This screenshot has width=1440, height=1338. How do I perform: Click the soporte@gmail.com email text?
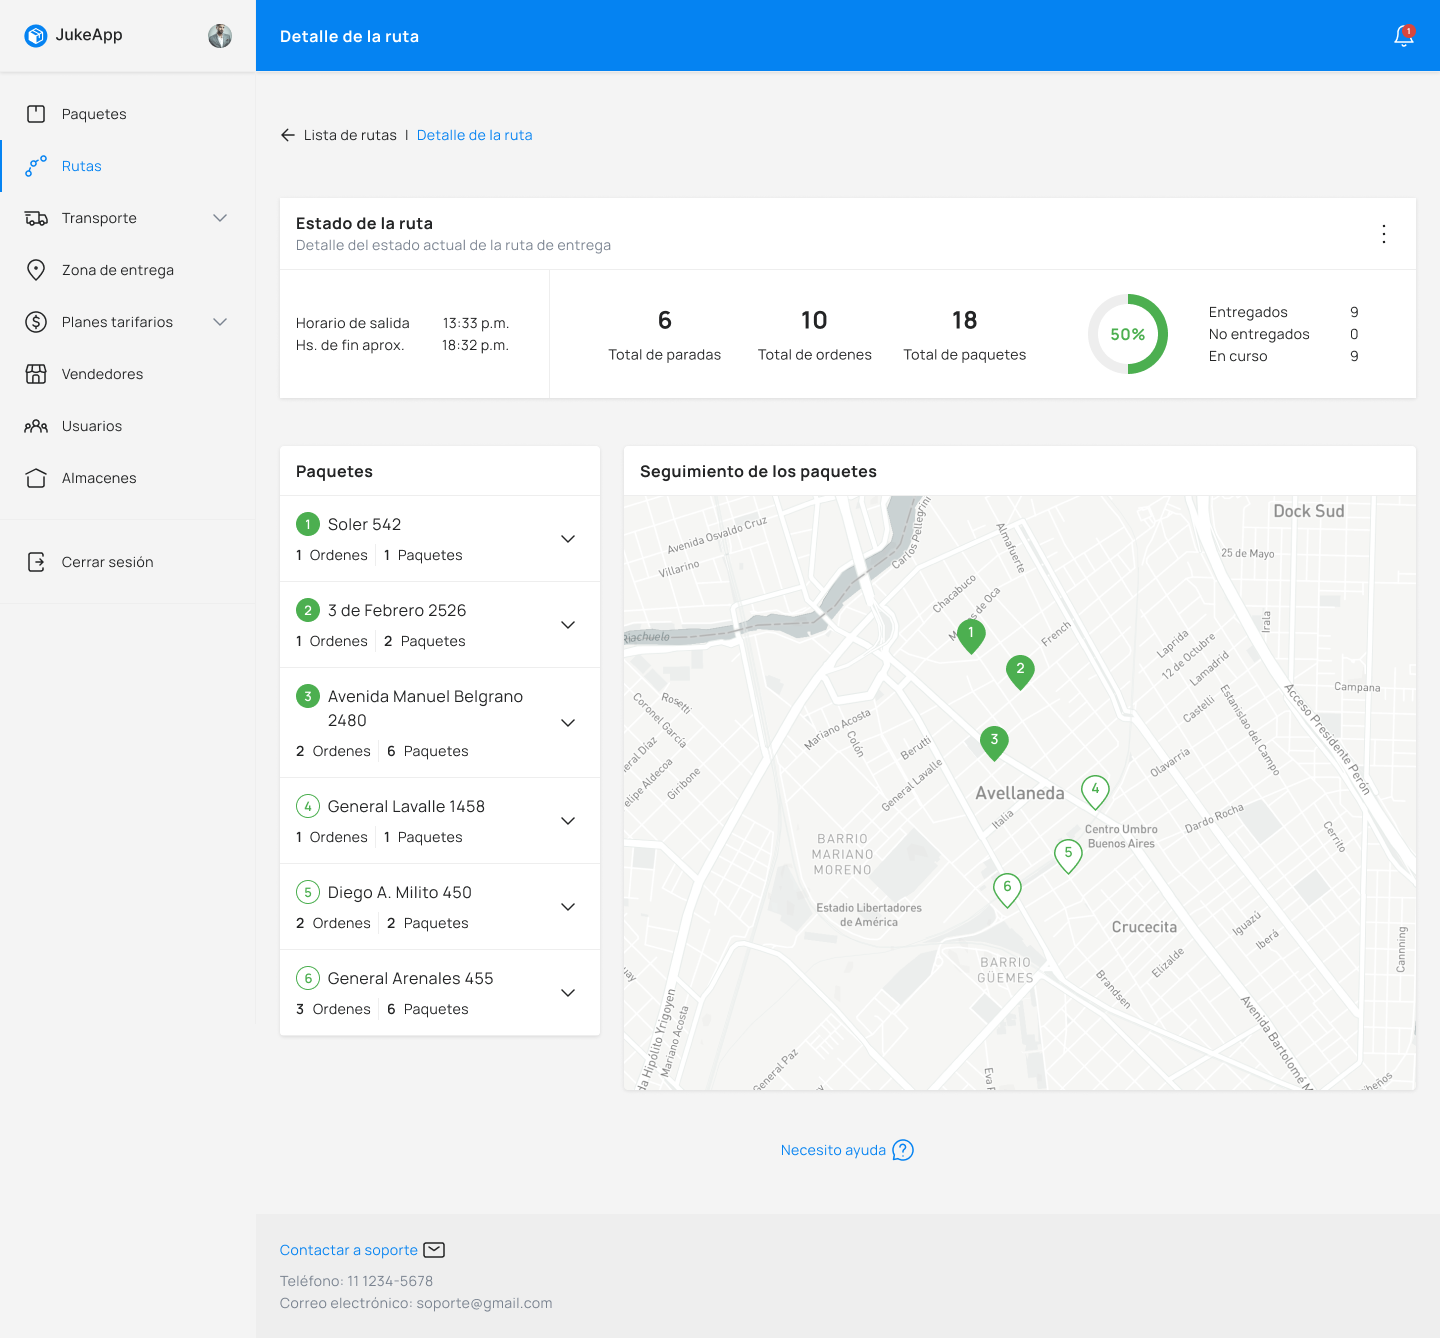(x=484, y=1303)
